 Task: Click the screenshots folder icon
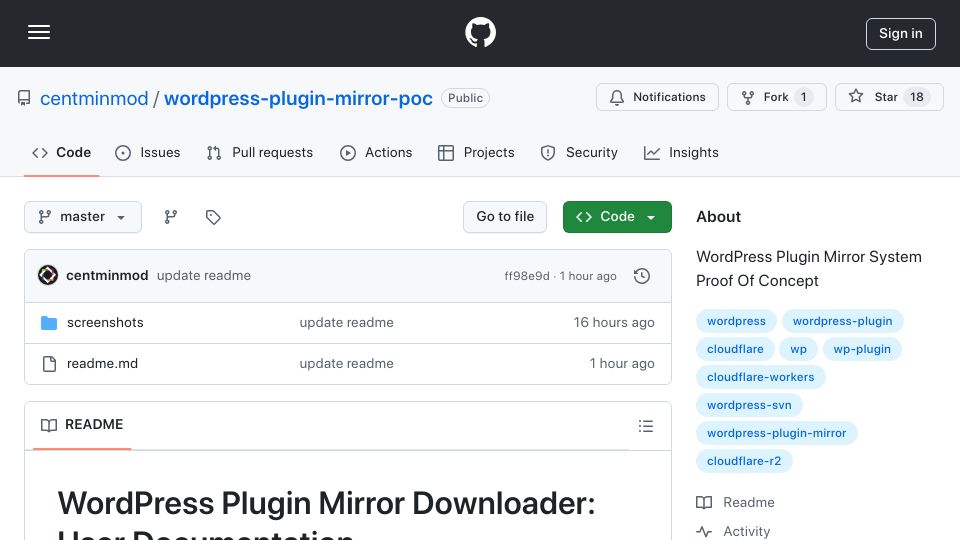(x=49, y=323)
